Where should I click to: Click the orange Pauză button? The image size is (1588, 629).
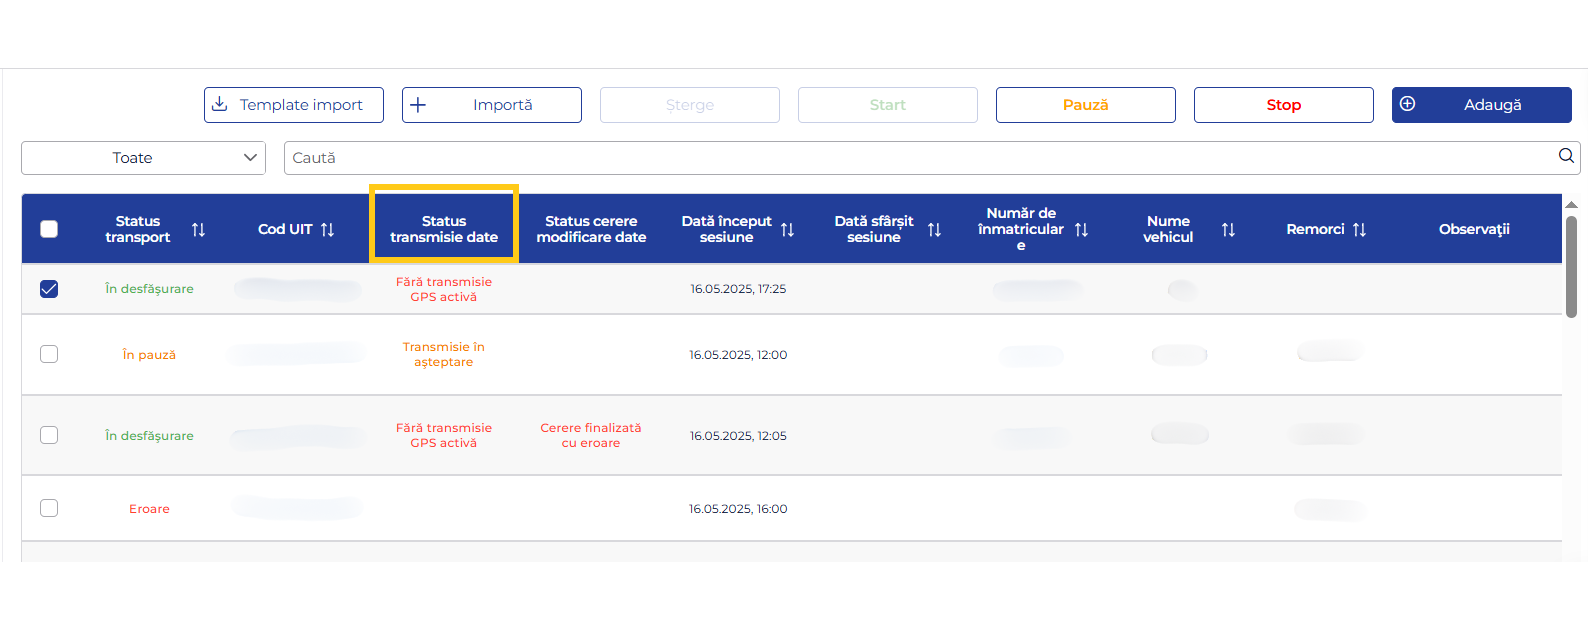[x=1085, y=105]
